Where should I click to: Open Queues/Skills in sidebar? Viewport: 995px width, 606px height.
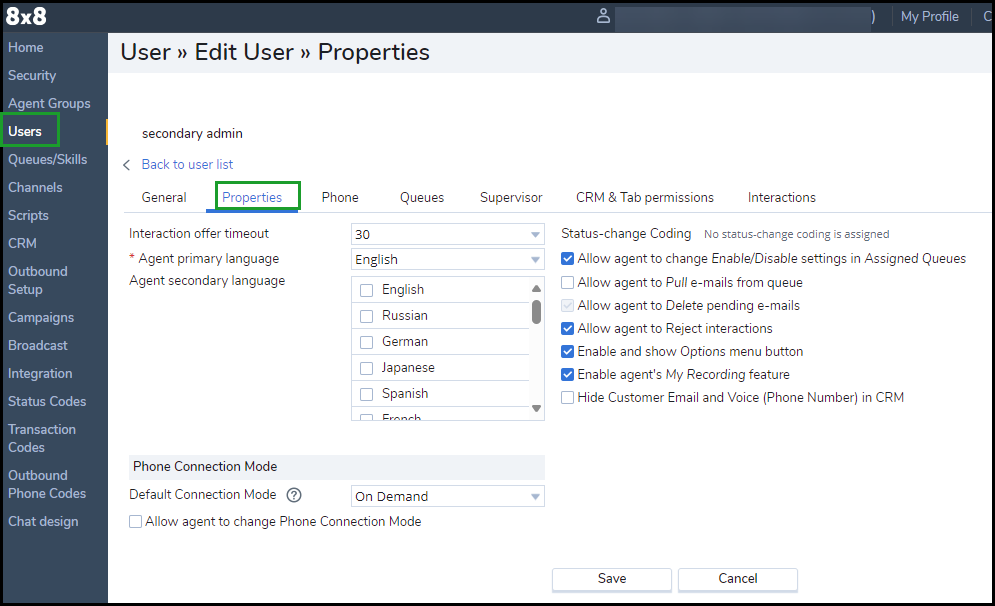coord(48,159)
